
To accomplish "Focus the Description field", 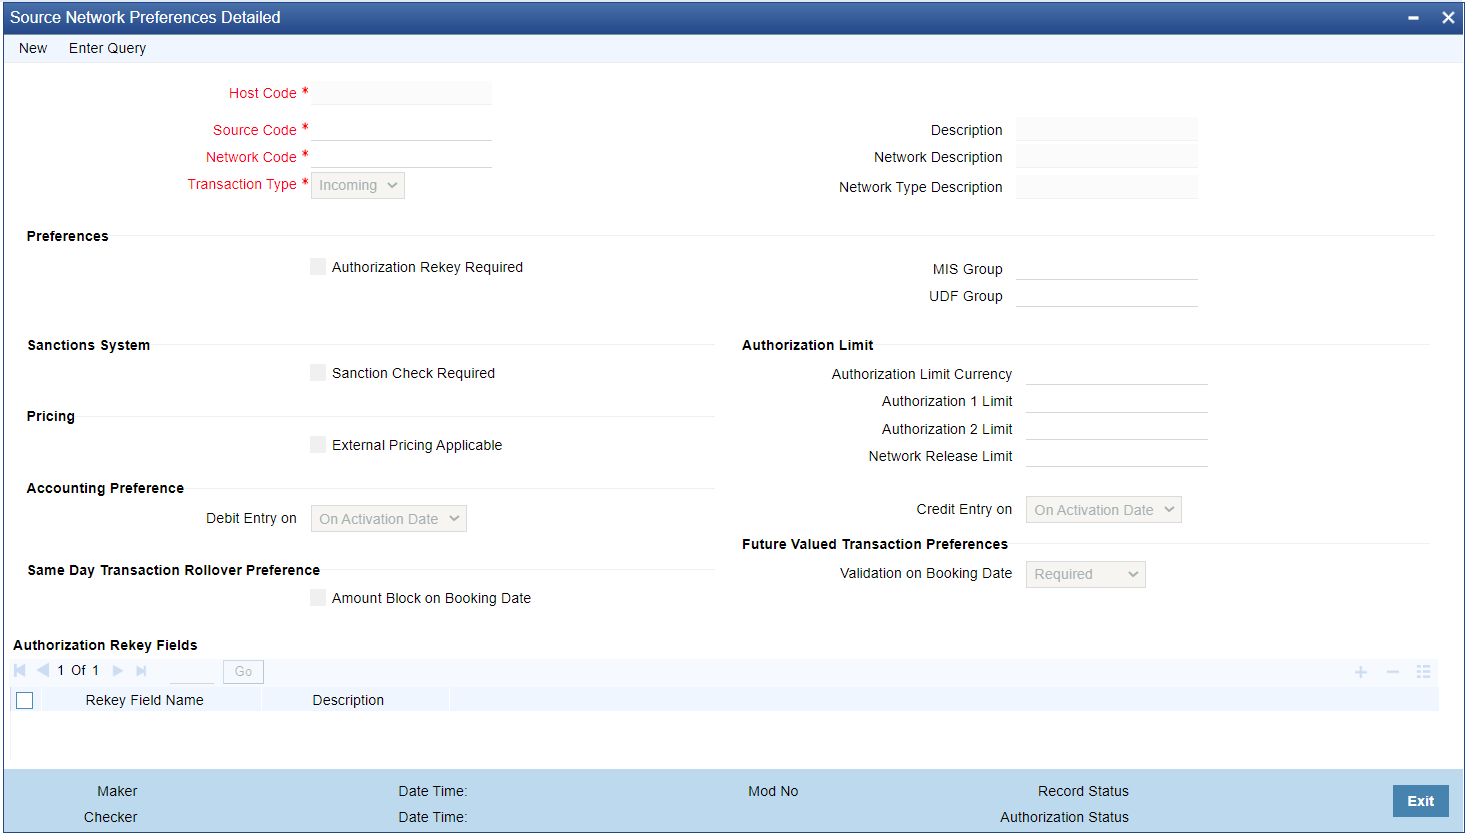I will click(1107, 129).
